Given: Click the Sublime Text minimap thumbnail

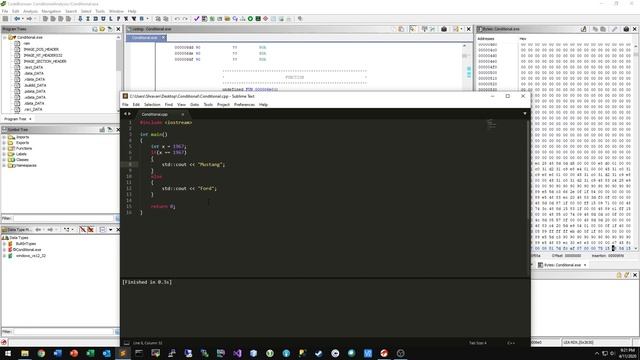Looking at the screenshot, I should tap(491, 124).
